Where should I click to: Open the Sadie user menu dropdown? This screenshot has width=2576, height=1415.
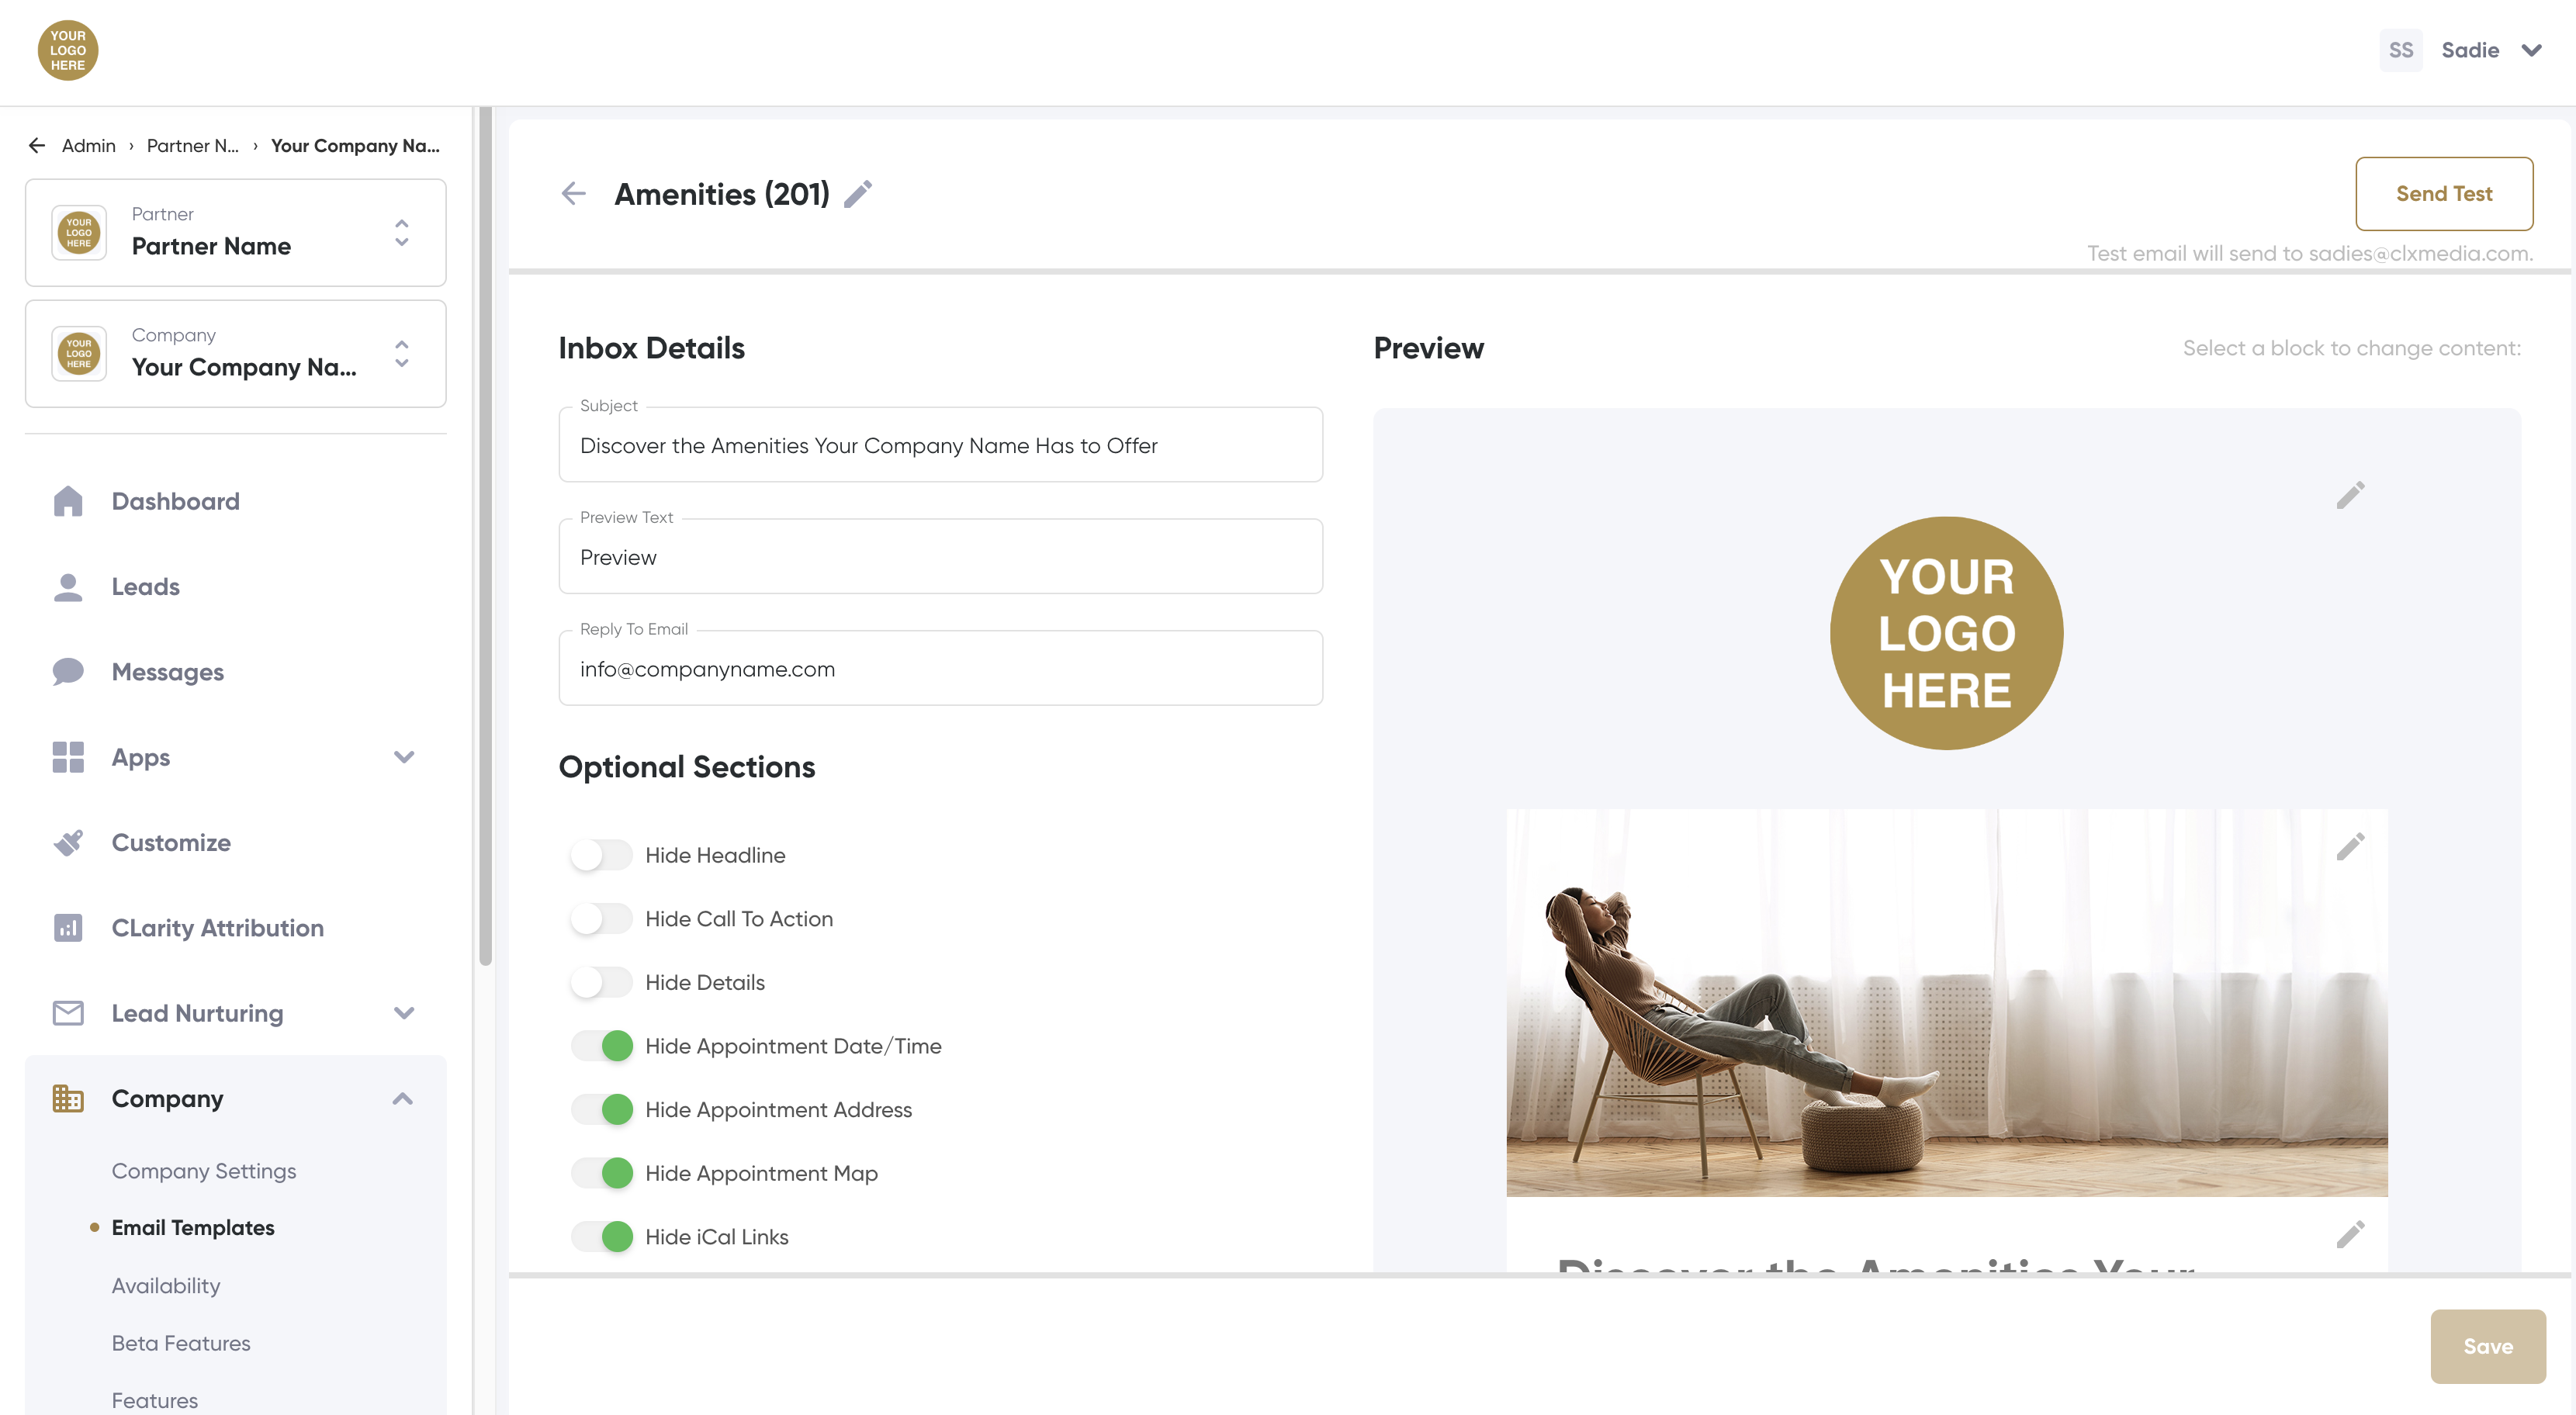tap(2531, 50)
